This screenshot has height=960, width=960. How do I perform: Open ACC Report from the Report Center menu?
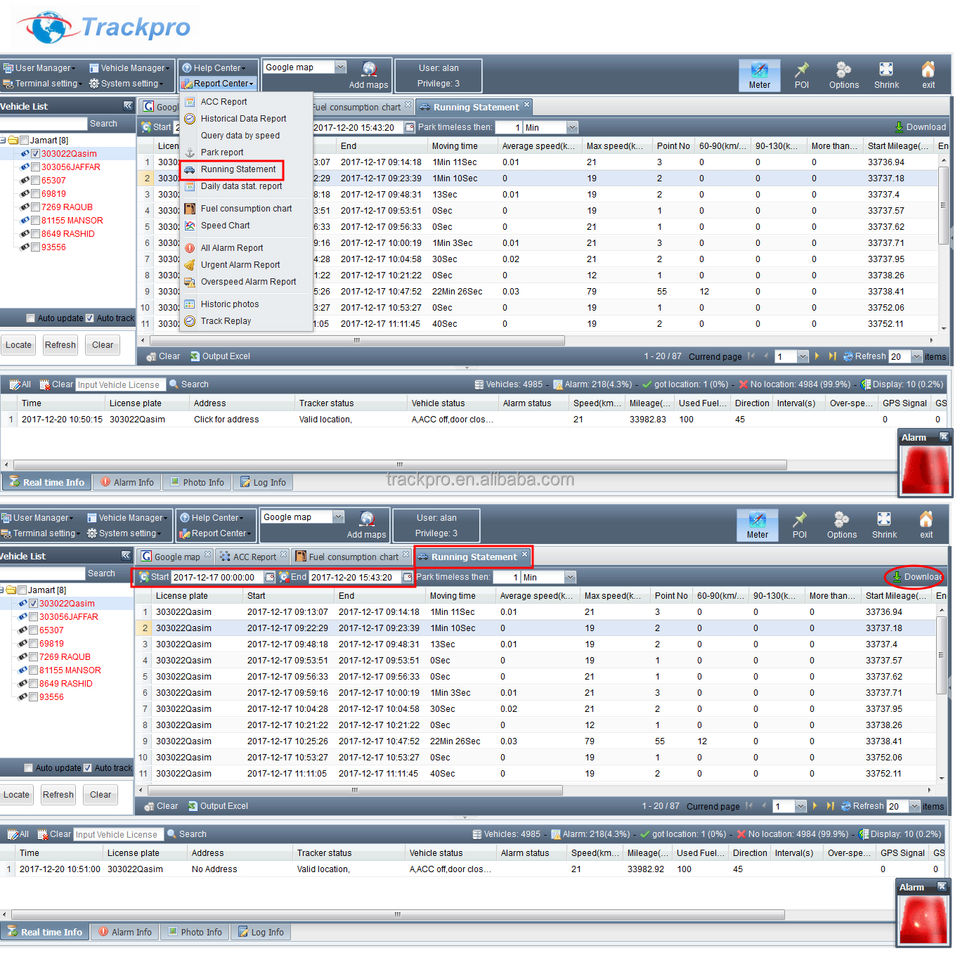(x=223, y=102)
